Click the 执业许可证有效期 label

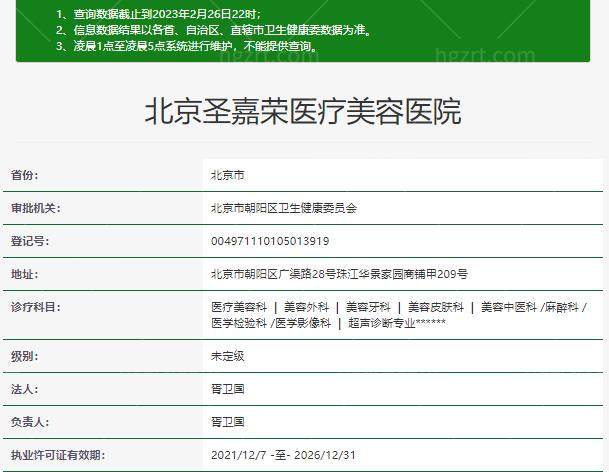(x=58, y=455)
